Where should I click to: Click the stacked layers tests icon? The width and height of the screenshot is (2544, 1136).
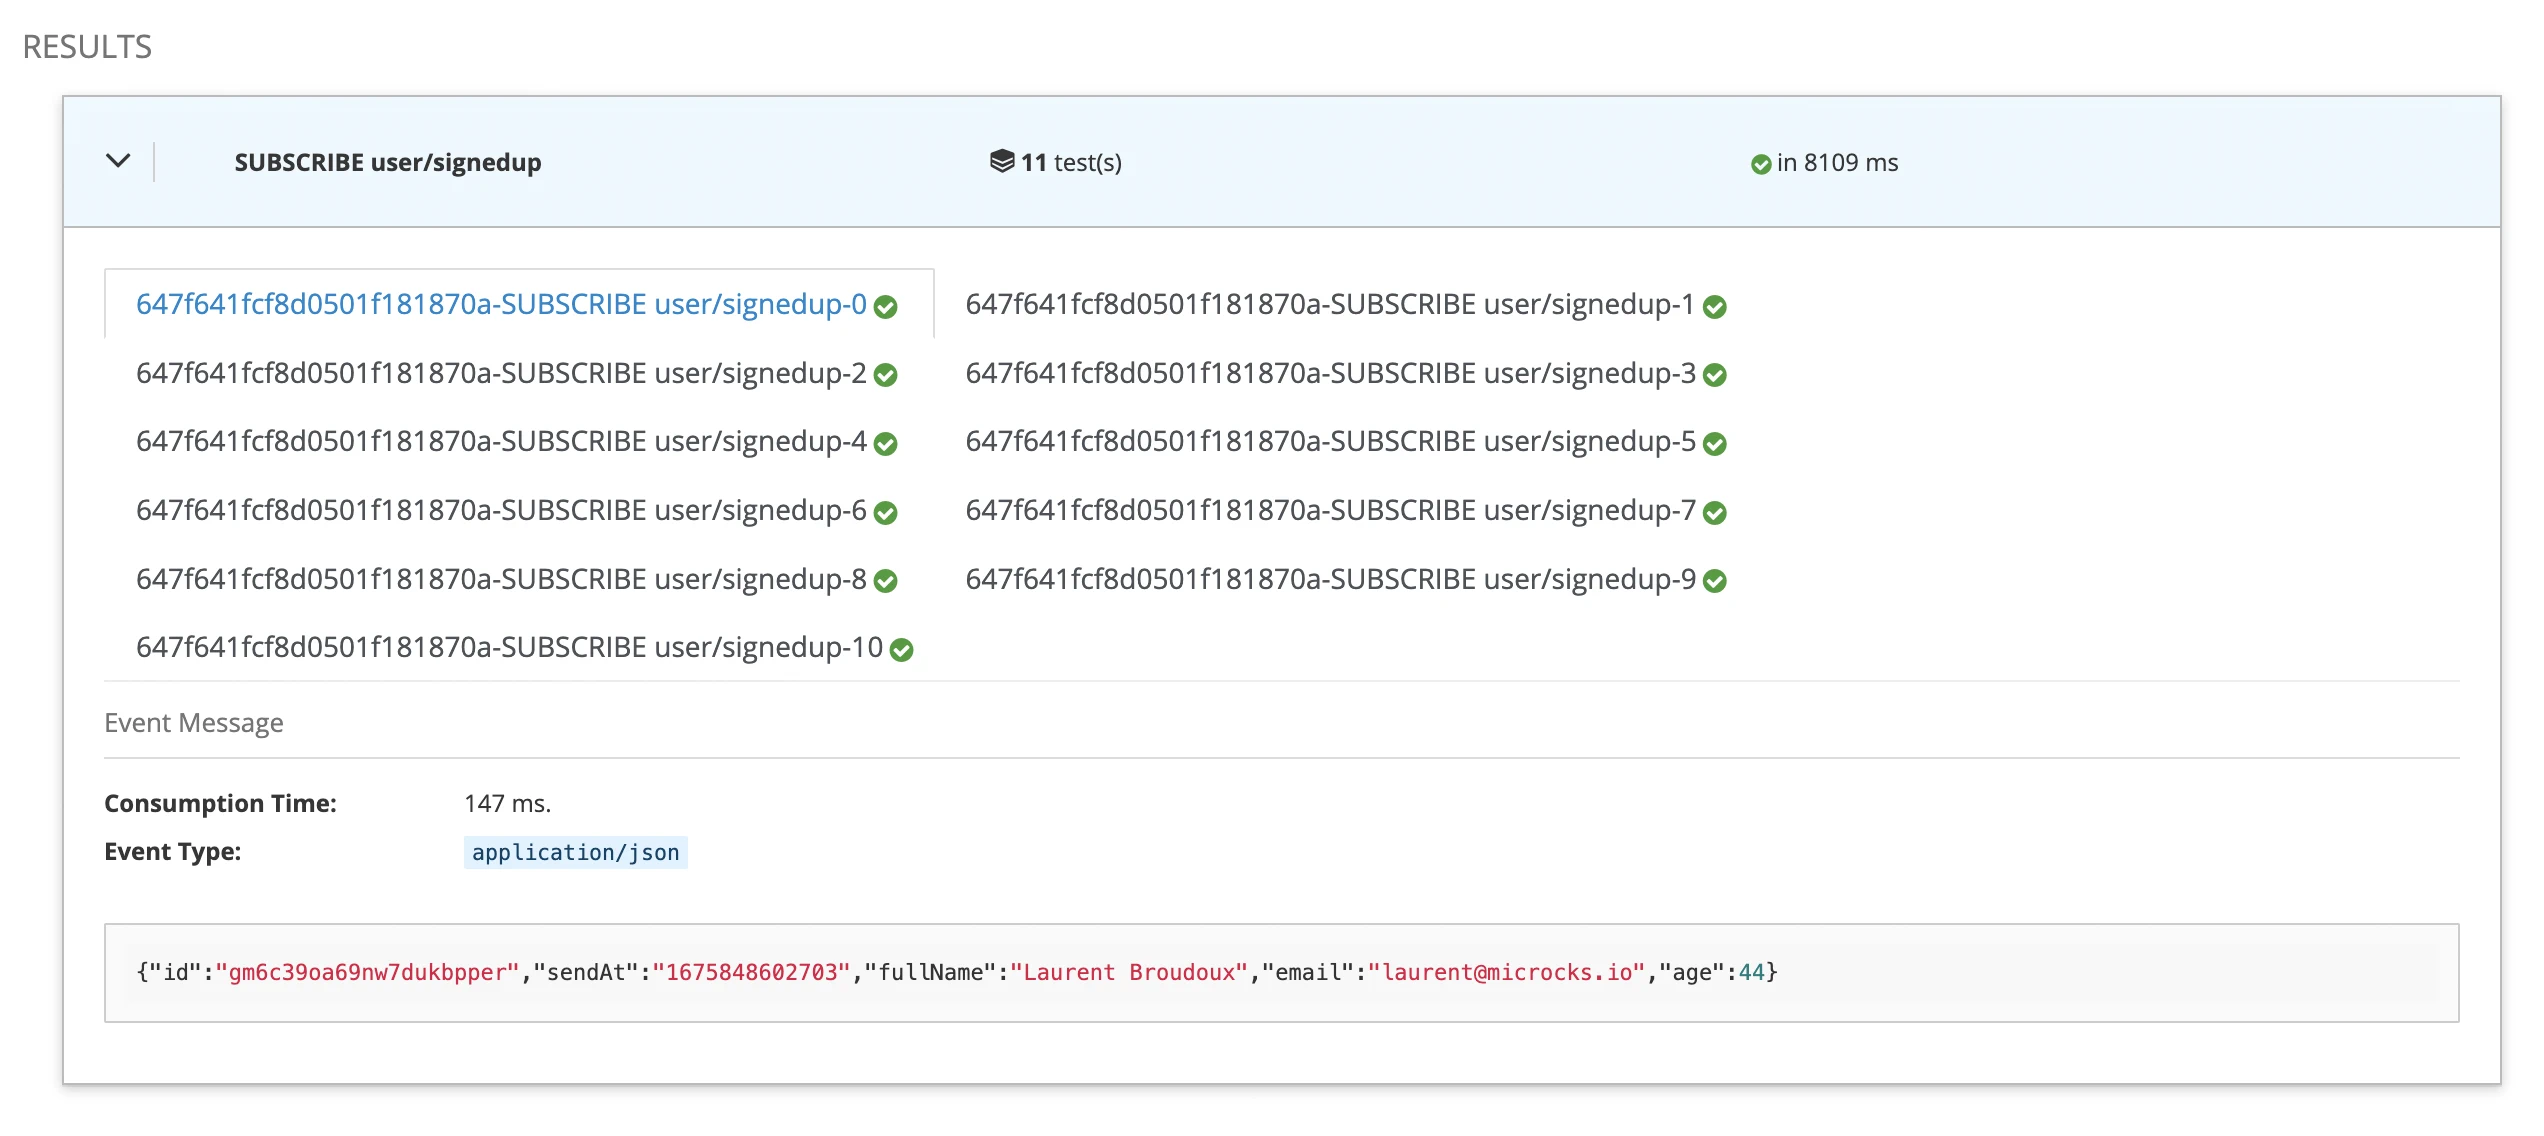pyautogui.click(x=1001, y=161)
